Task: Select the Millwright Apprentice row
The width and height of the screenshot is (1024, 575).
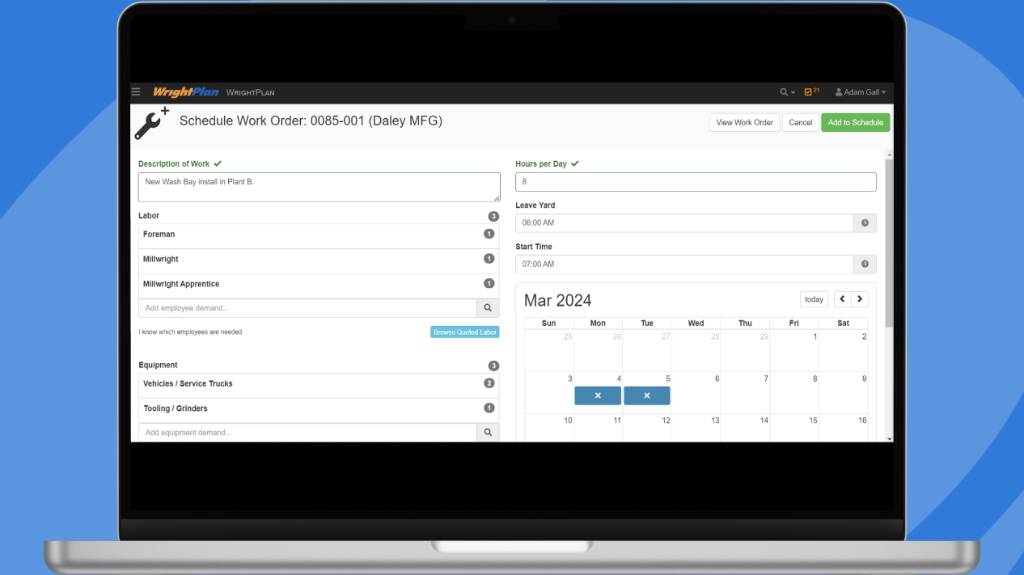Action: [319, 284]
